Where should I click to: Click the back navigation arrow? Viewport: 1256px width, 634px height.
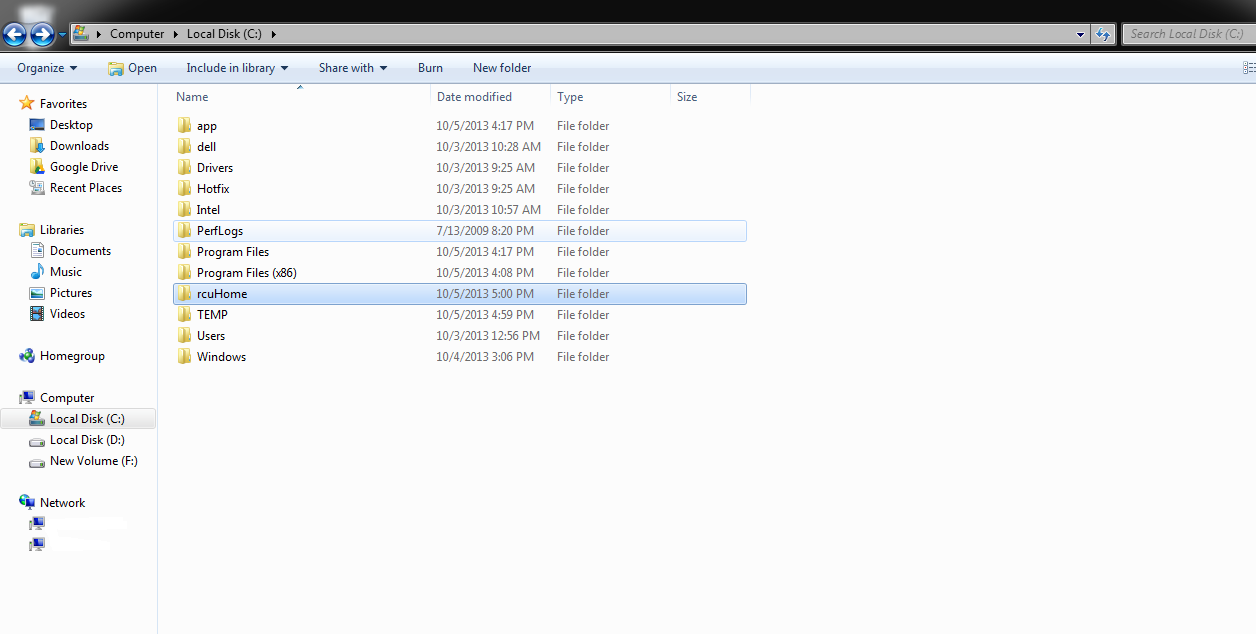(x=14, y=33)
